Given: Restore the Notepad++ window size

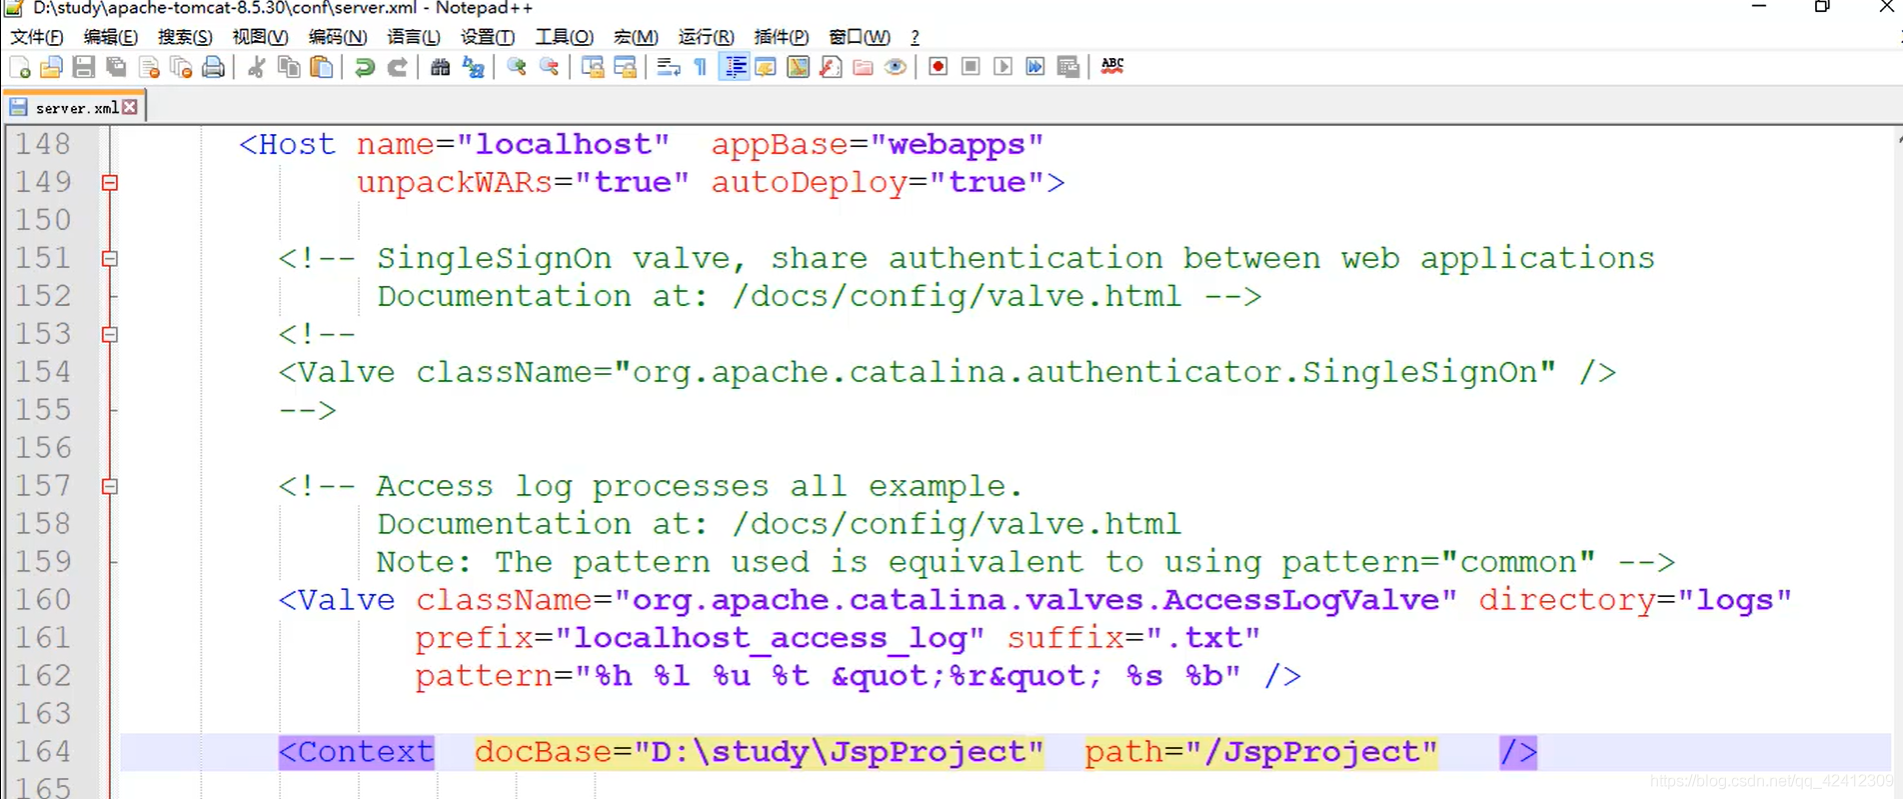Looking at the screenshot, I should pyautogui.click(x=1822, y=7).
